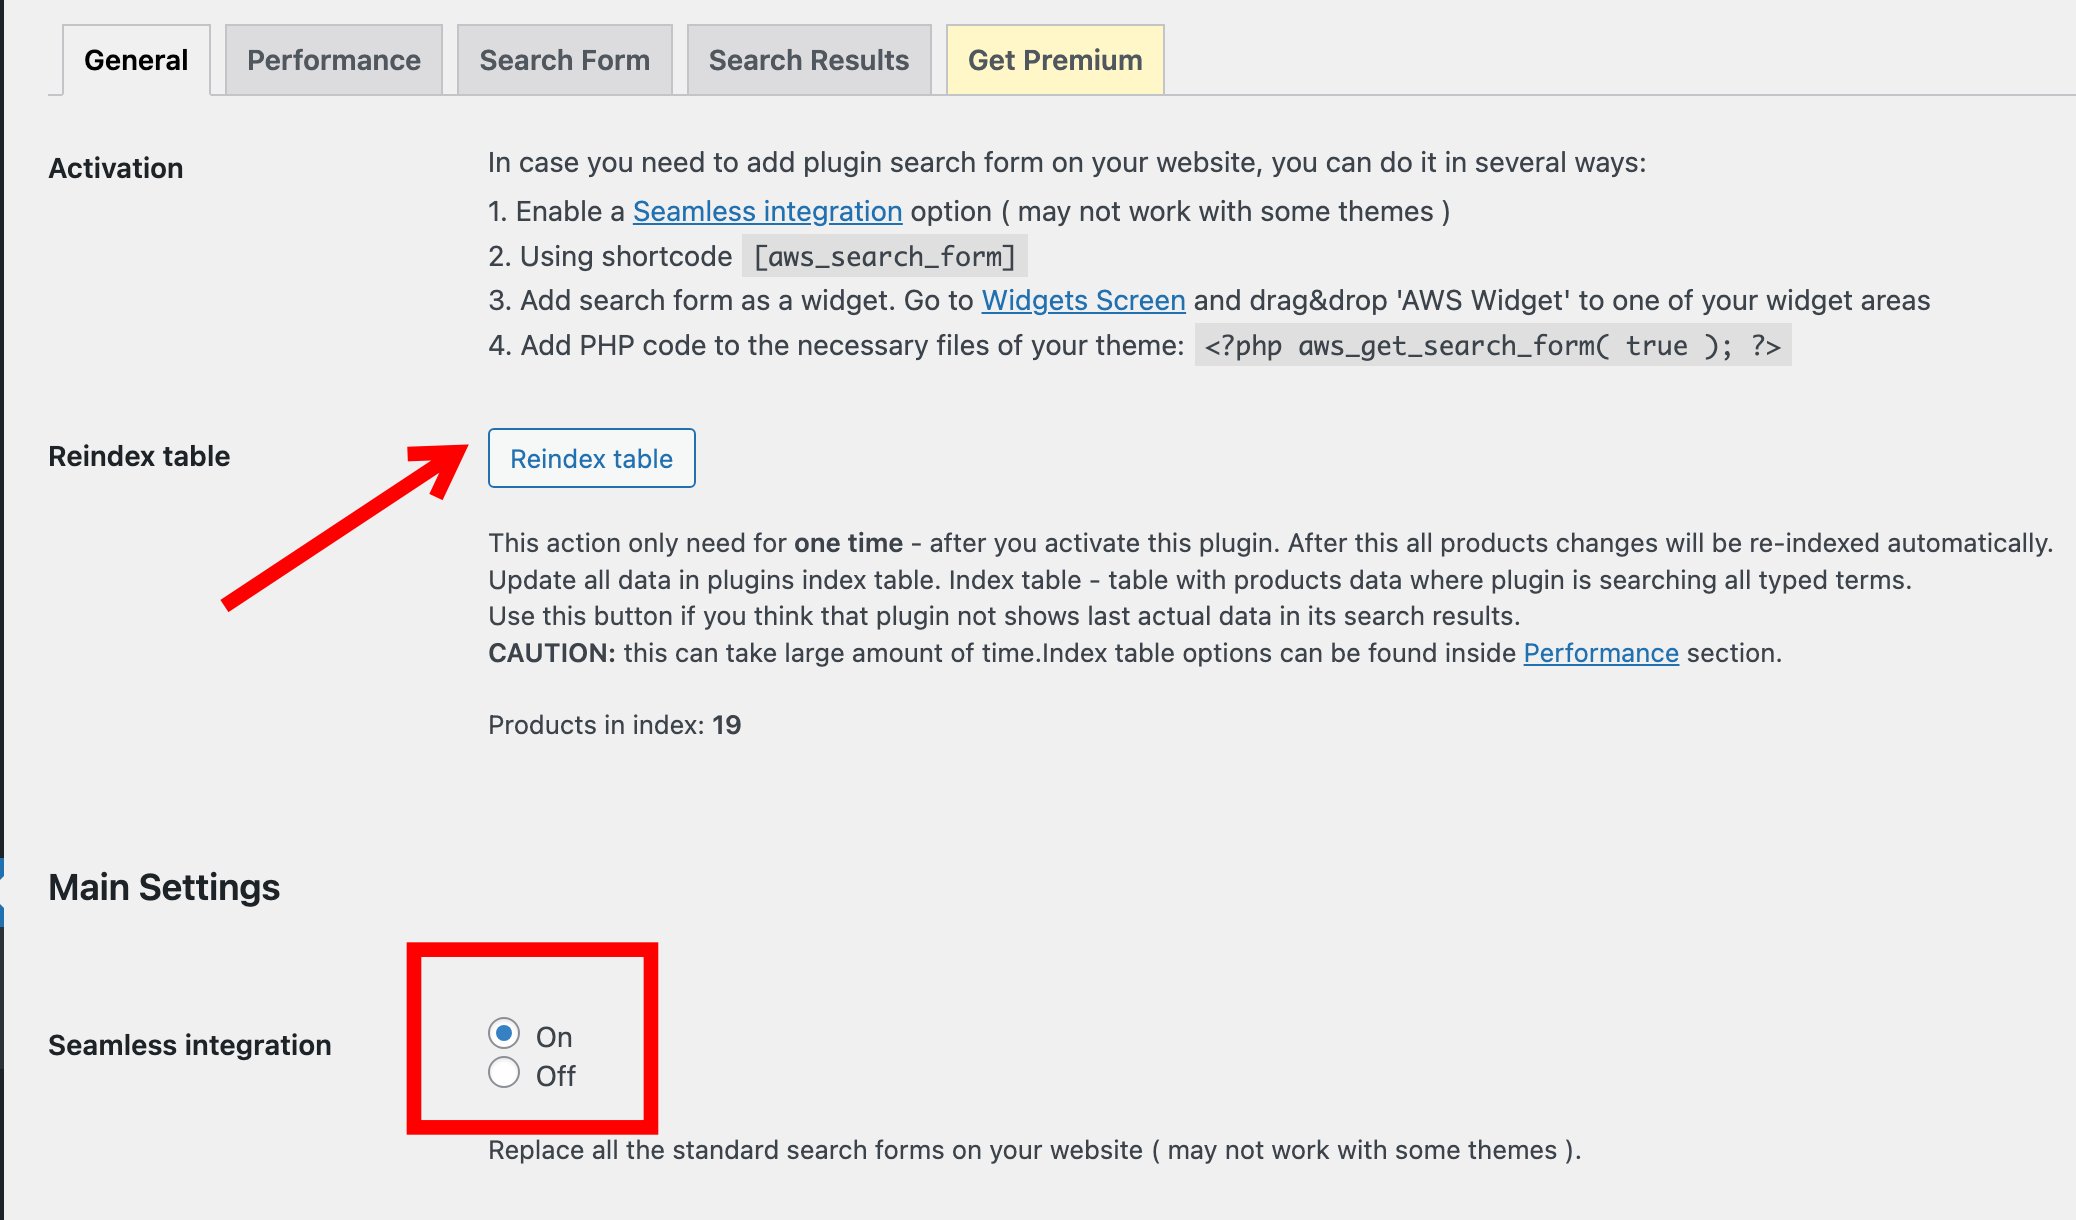Click the Seamless integration setting label

click(x=190, y=1045)
